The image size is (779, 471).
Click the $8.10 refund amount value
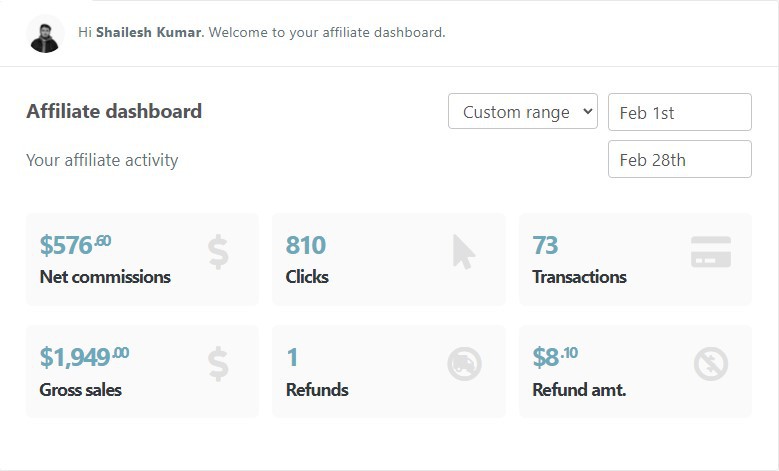[x=555, y=357]
